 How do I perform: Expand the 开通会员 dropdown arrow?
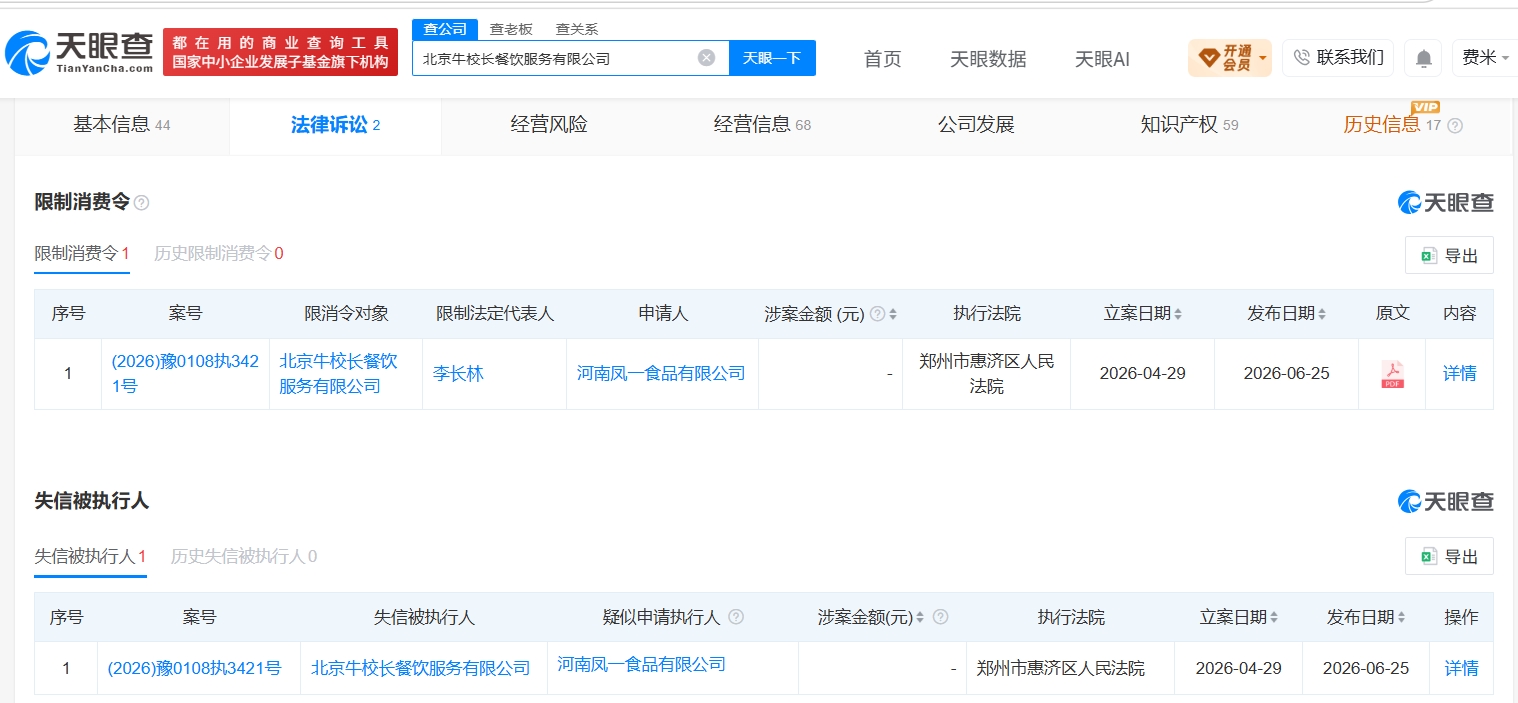pyautogui.click(x=1262, y=58)
